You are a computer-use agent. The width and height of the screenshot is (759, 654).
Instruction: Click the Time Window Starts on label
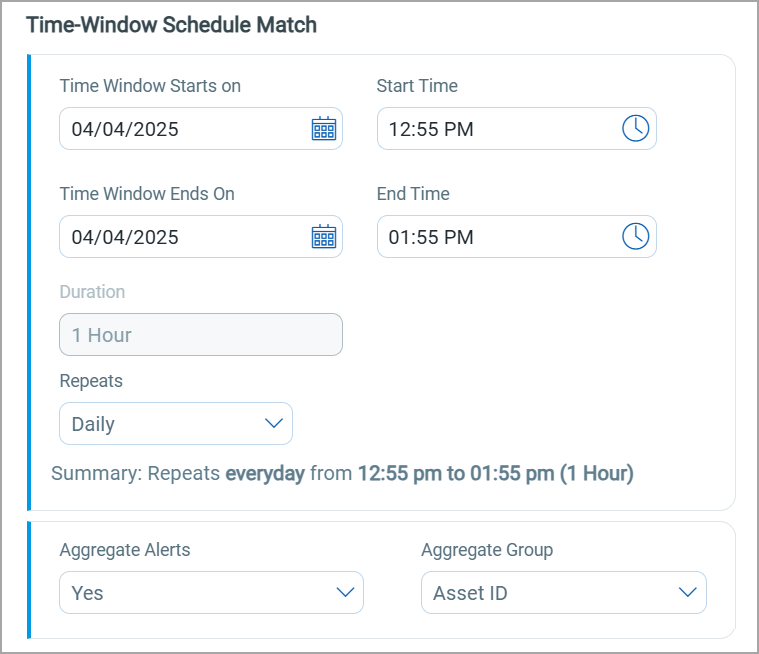(x=150, y=86)
